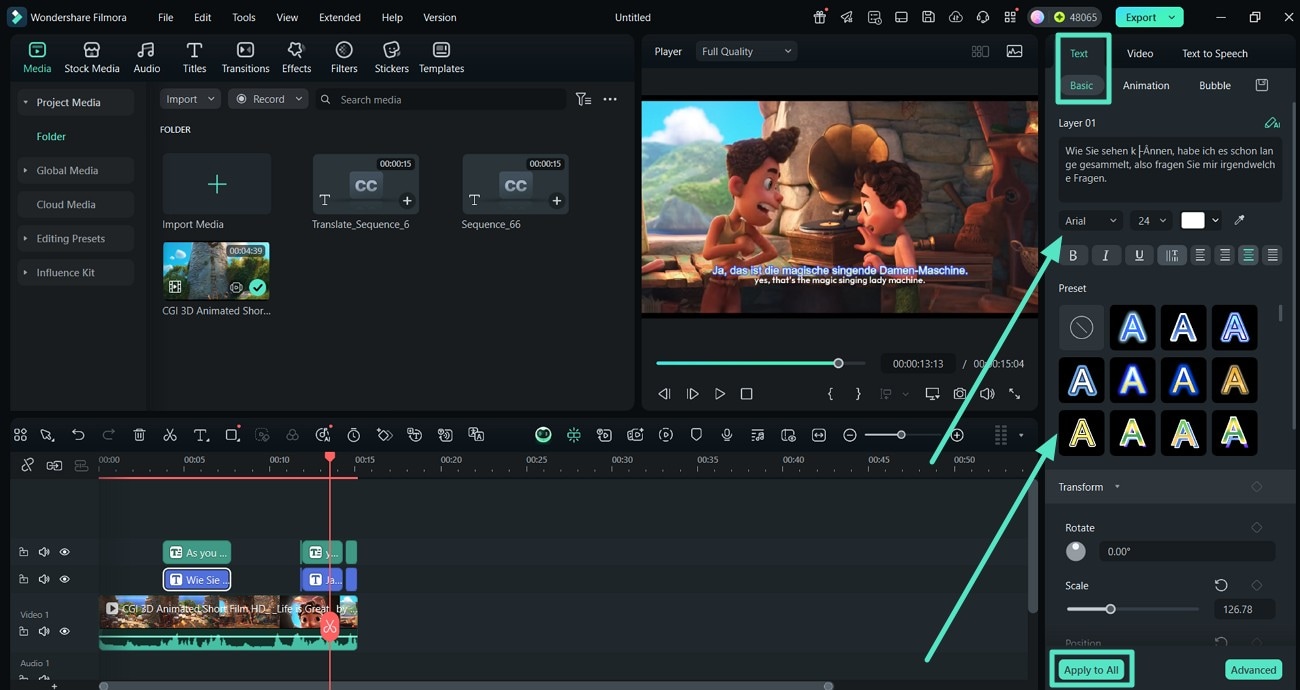The image size is (1300, 690).
Task: Open the text color dropdown arrow
Action: point(1215,221)
